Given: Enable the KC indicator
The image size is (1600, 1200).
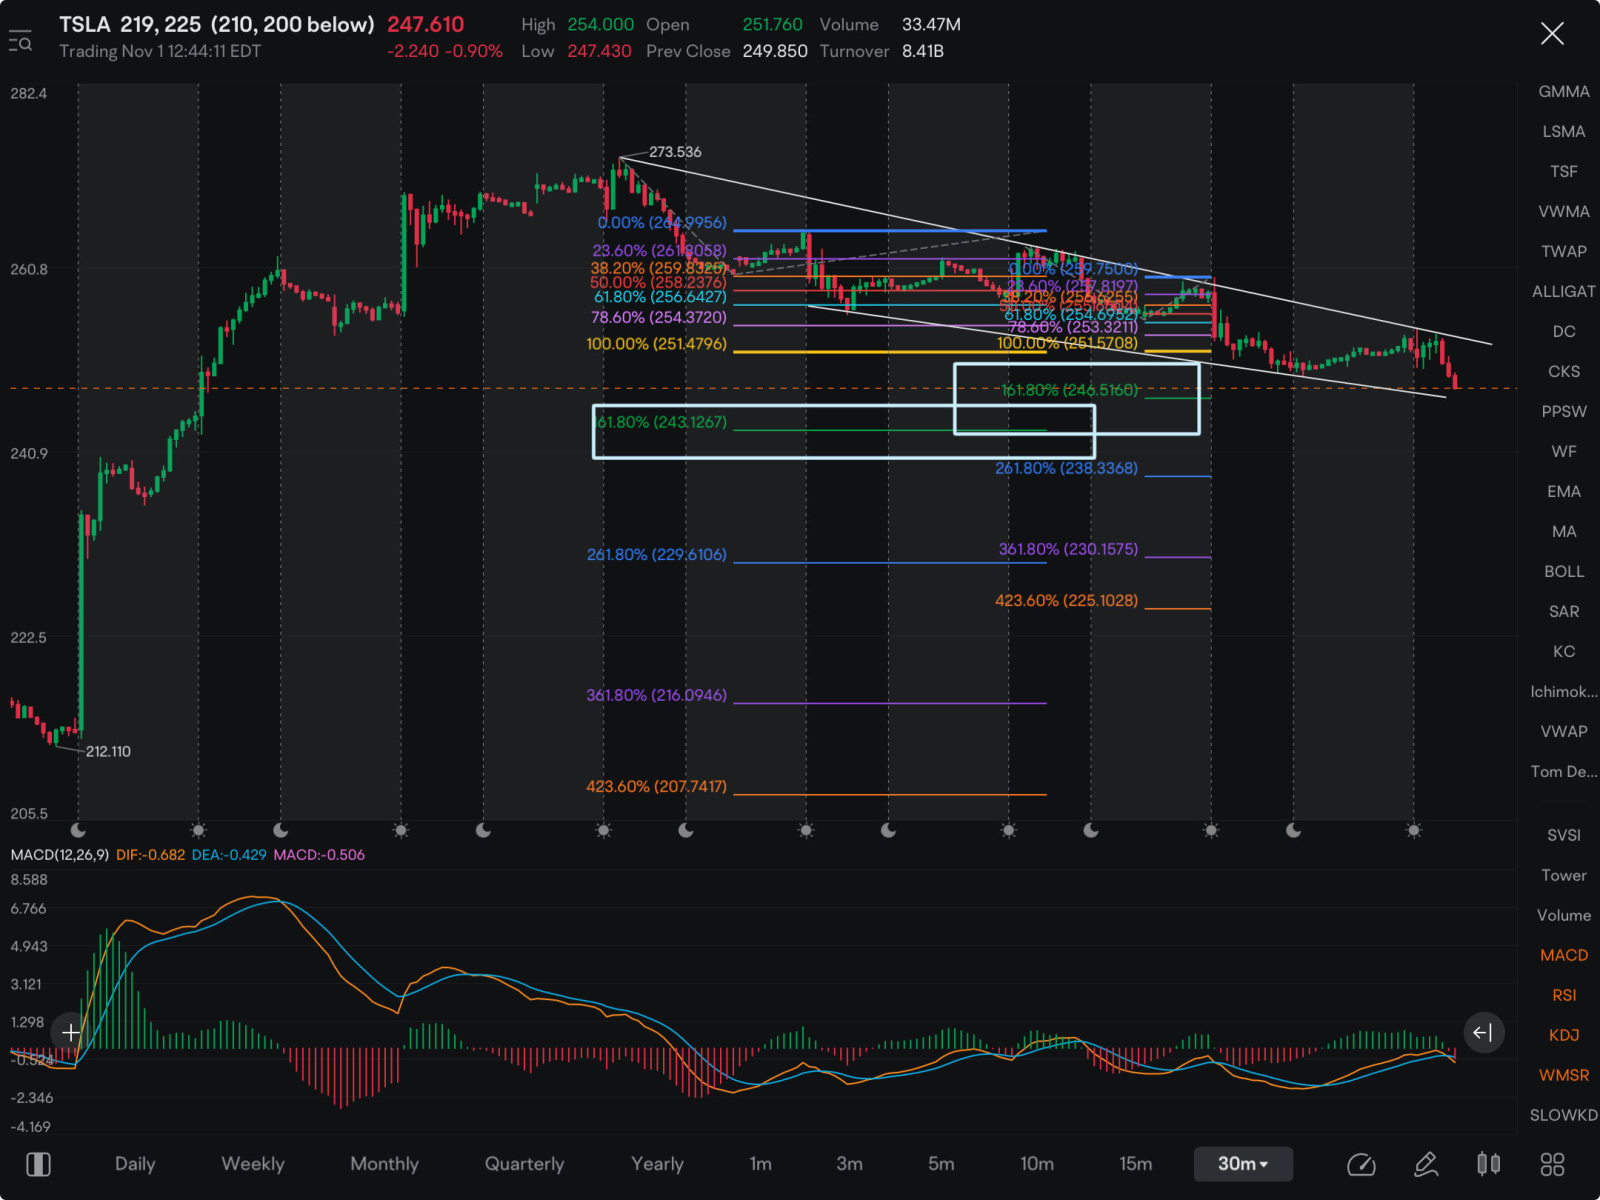Looking at the screenshot, I should [1564, 652].
